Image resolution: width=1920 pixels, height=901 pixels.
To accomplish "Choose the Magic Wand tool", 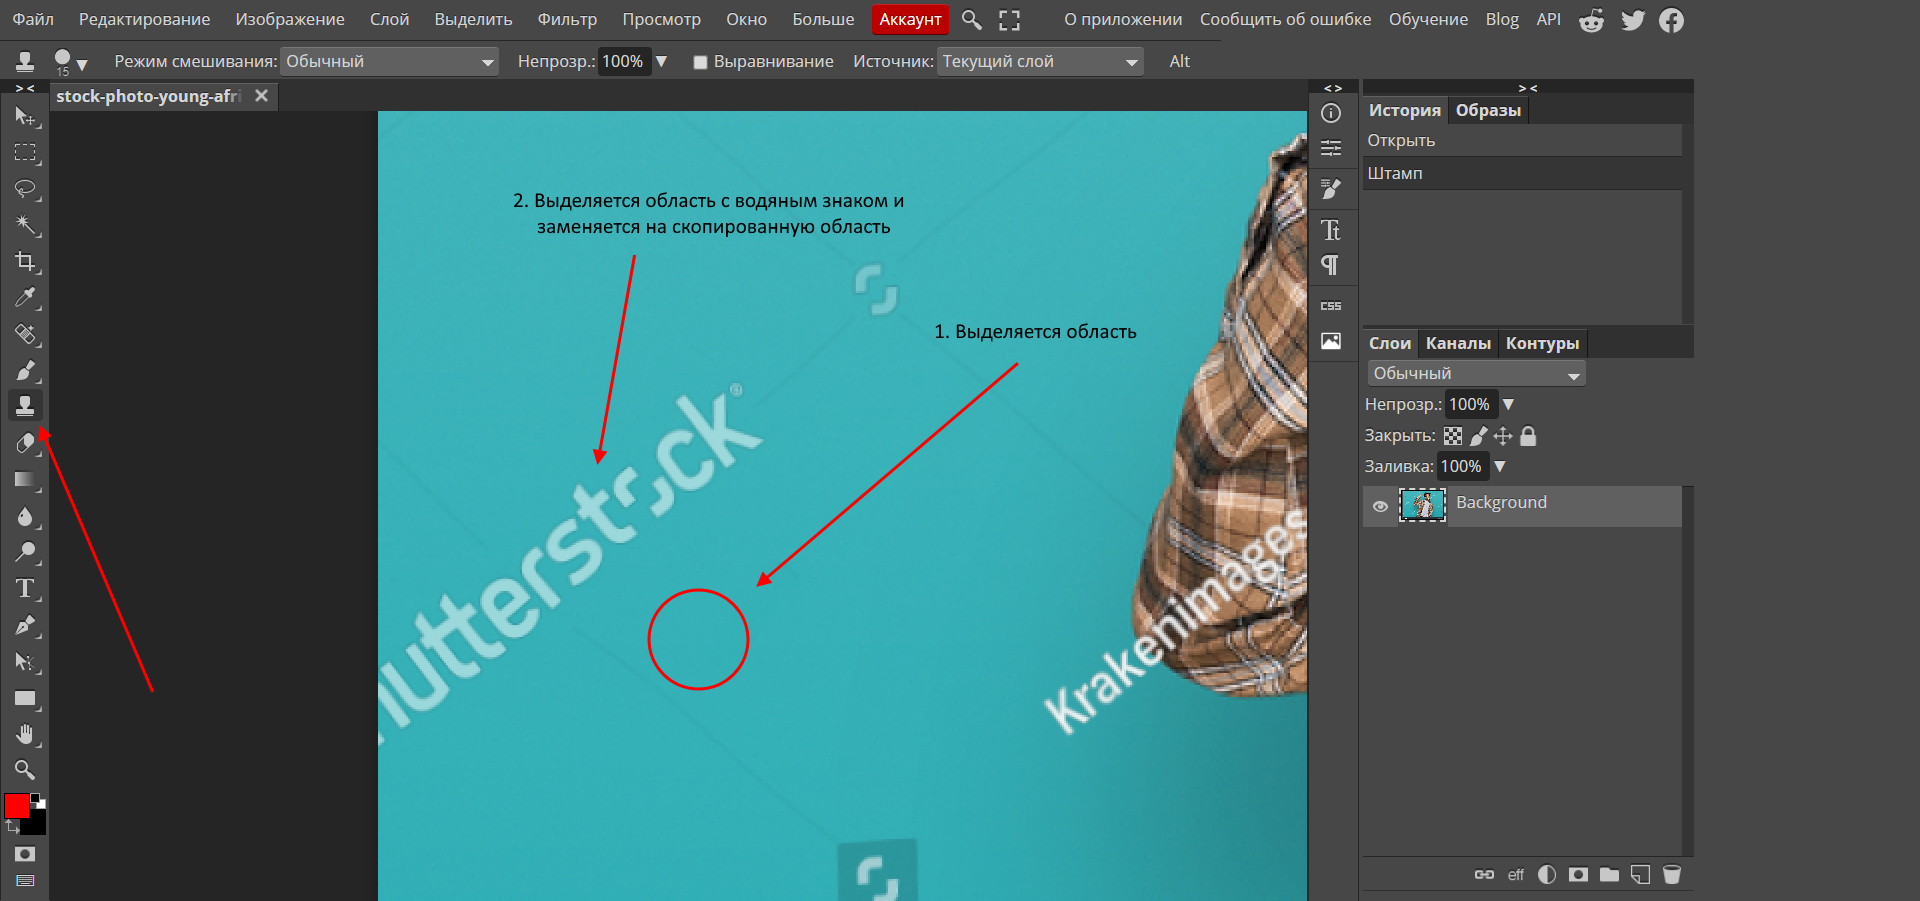I will (x=25, y=226).
